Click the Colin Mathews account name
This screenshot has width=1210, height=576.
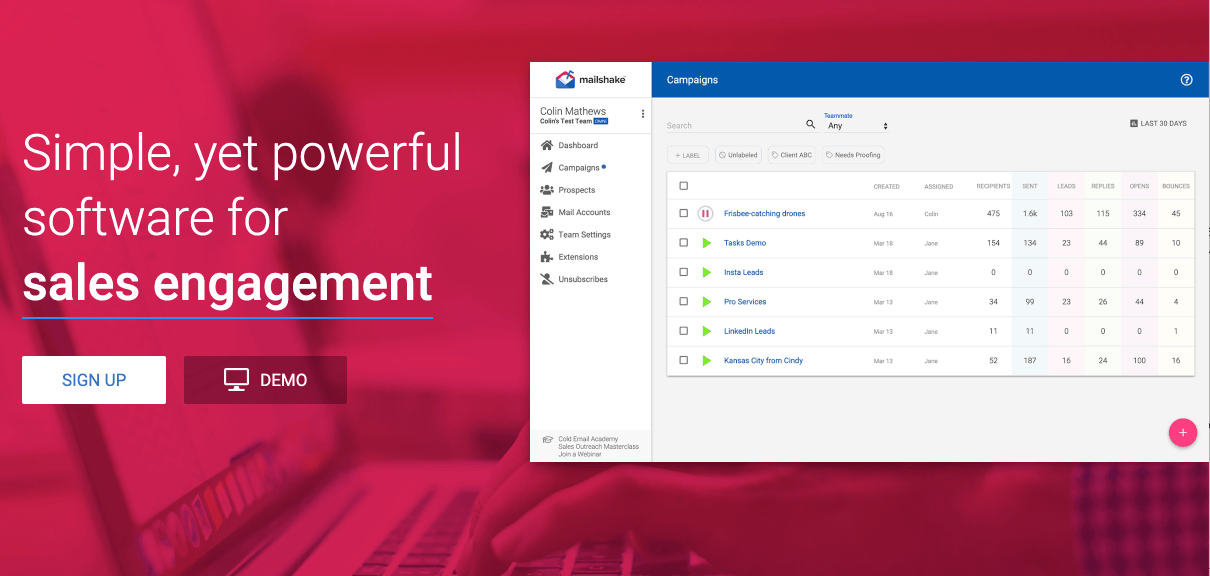point(573,111)
